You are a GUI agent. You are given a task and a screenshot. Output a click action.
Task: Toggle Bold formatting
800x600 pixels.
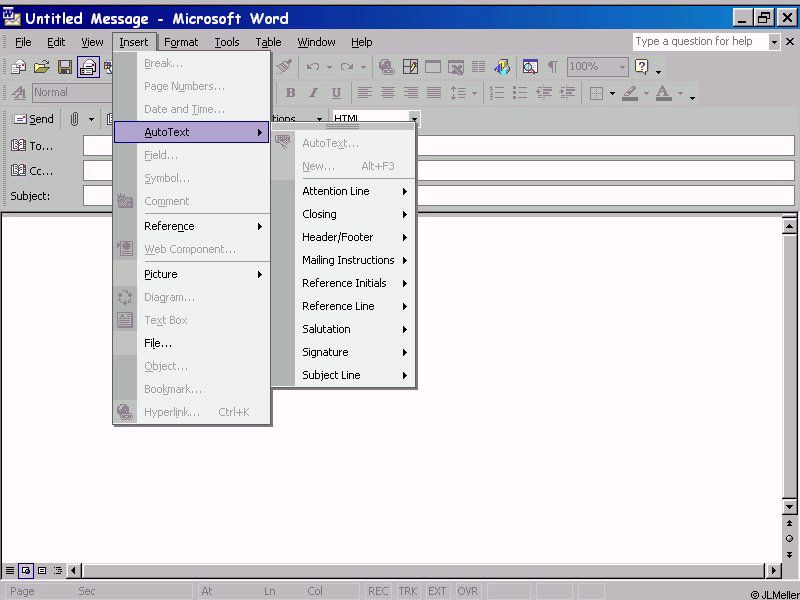click(x=290, y=93)
